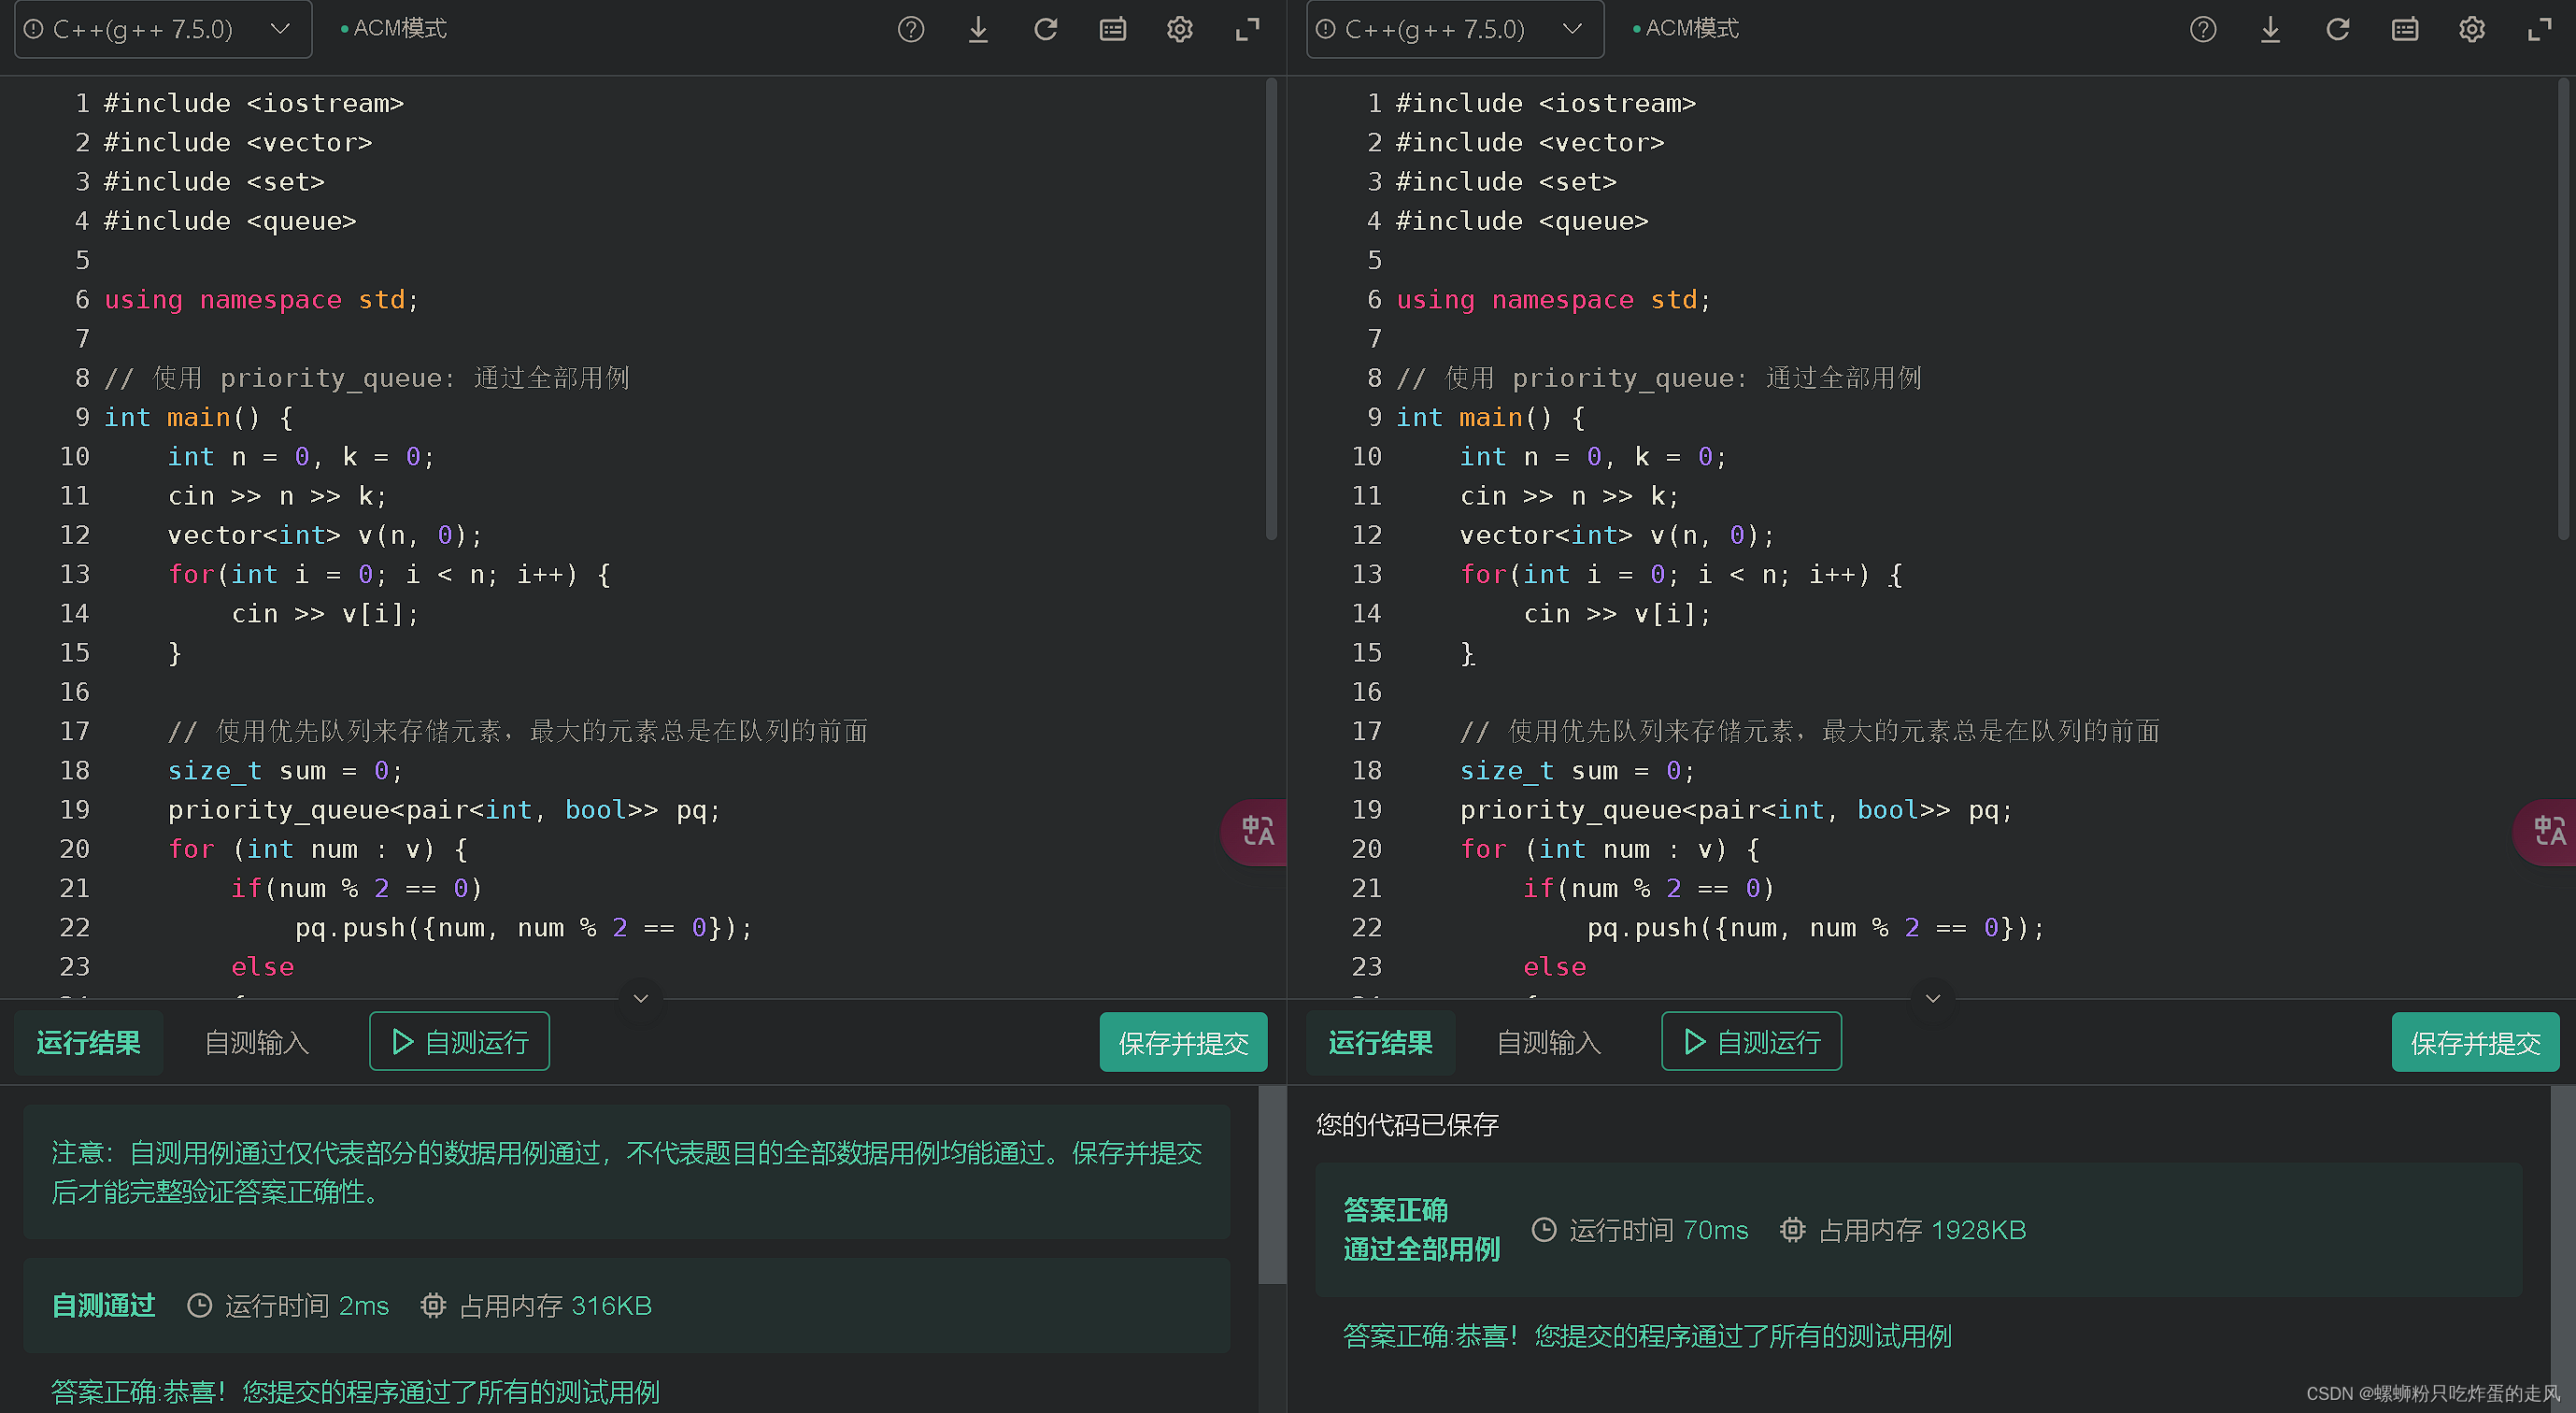This screenshot has height=1413, width=2576.
Task: Download code icon in right editor
Action: (2270, 29)
